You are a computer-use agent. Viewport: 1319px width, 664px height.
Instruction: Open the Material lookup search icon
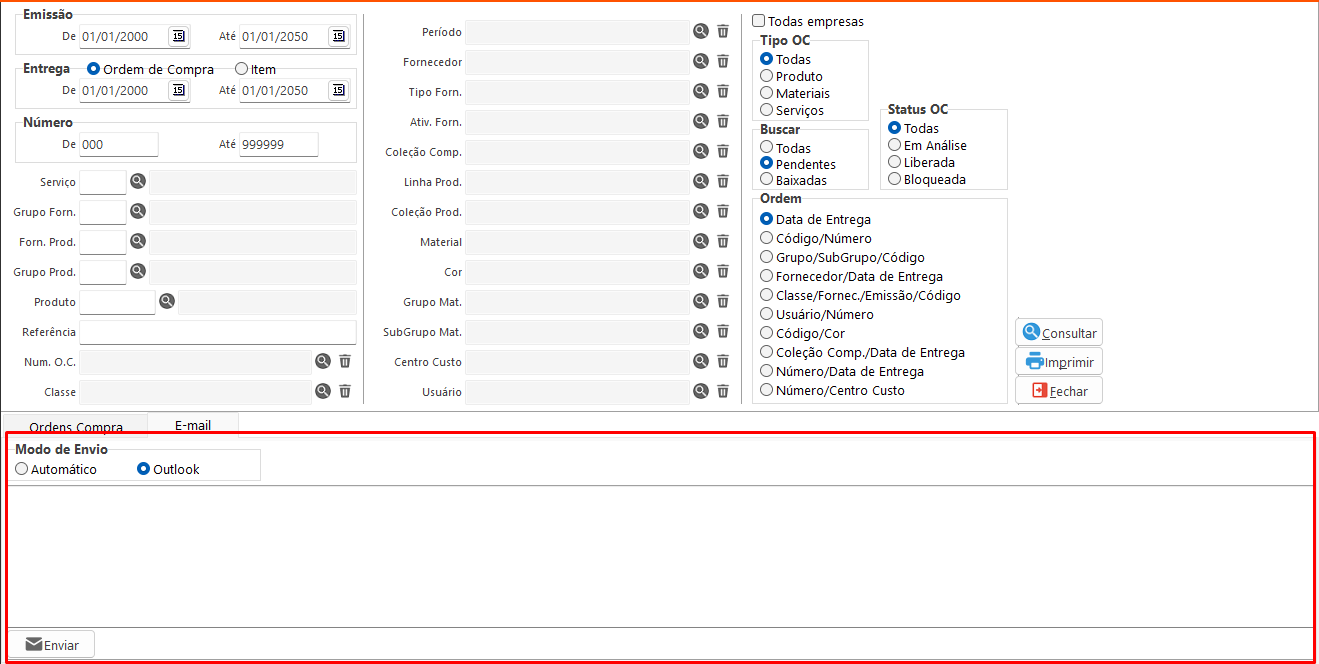point(701,241)
